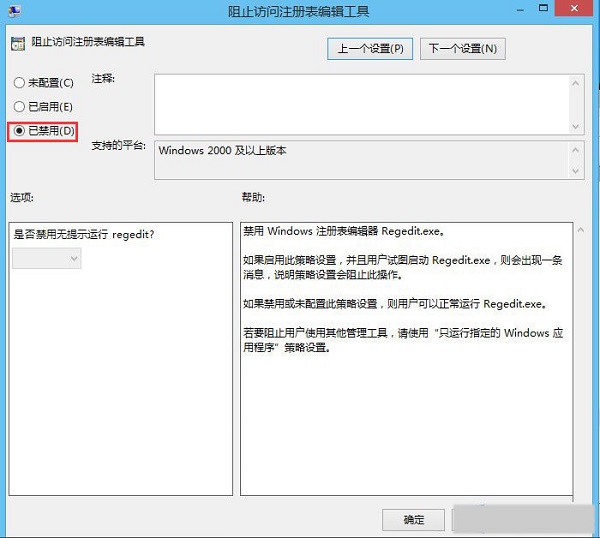Click the '是否禁用无提示运行 regedit?' label
600x538 pixels.
point(84,234)
